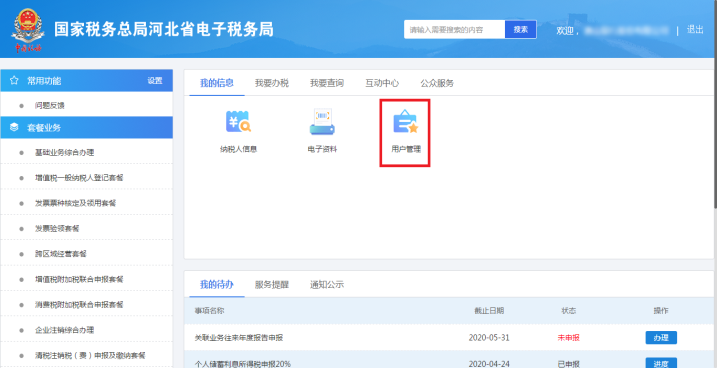Open 清税注销税（费）申报及缴纳套餐
This screenshot has height=368, width=717.
(90, 355)
